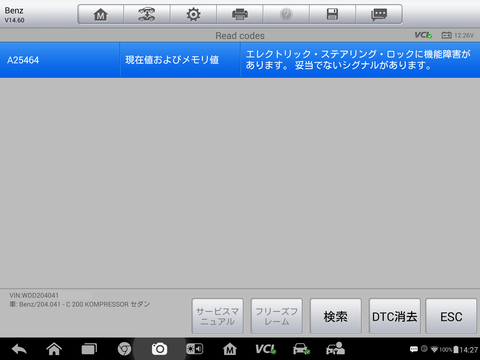Image resolution: width=480 pixels, height=360 pixels.
Task: Tap the Wi-Fi status icon
Action: pos(434,349)
